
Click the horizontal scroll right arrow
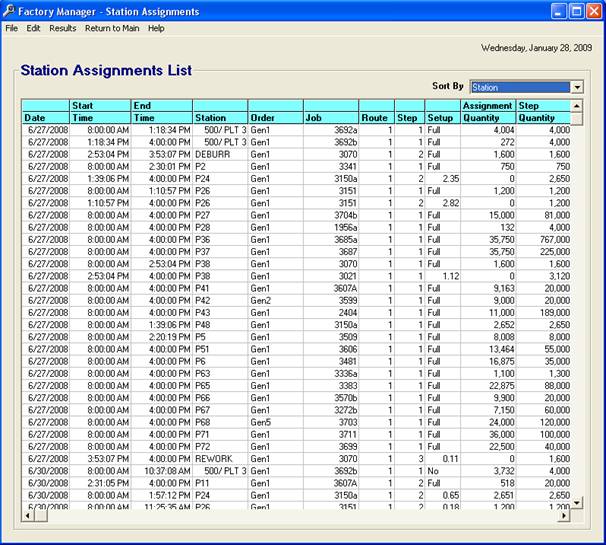pyautogui.click(x=564, y=515)
